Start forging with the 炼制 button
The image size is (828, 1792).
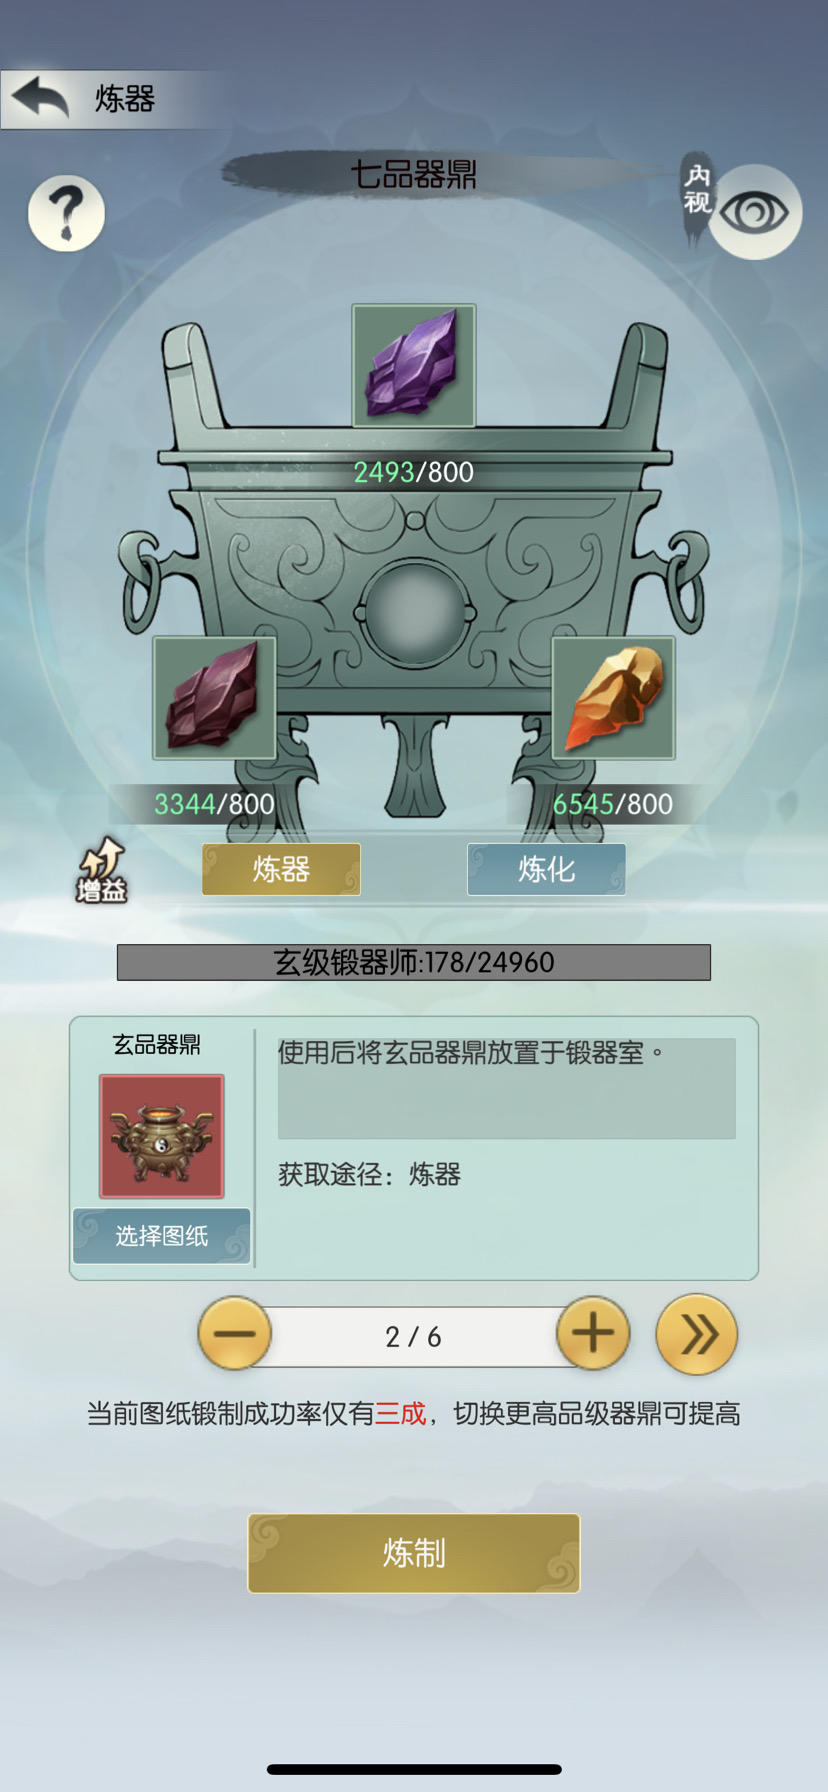coord(414,1553)
